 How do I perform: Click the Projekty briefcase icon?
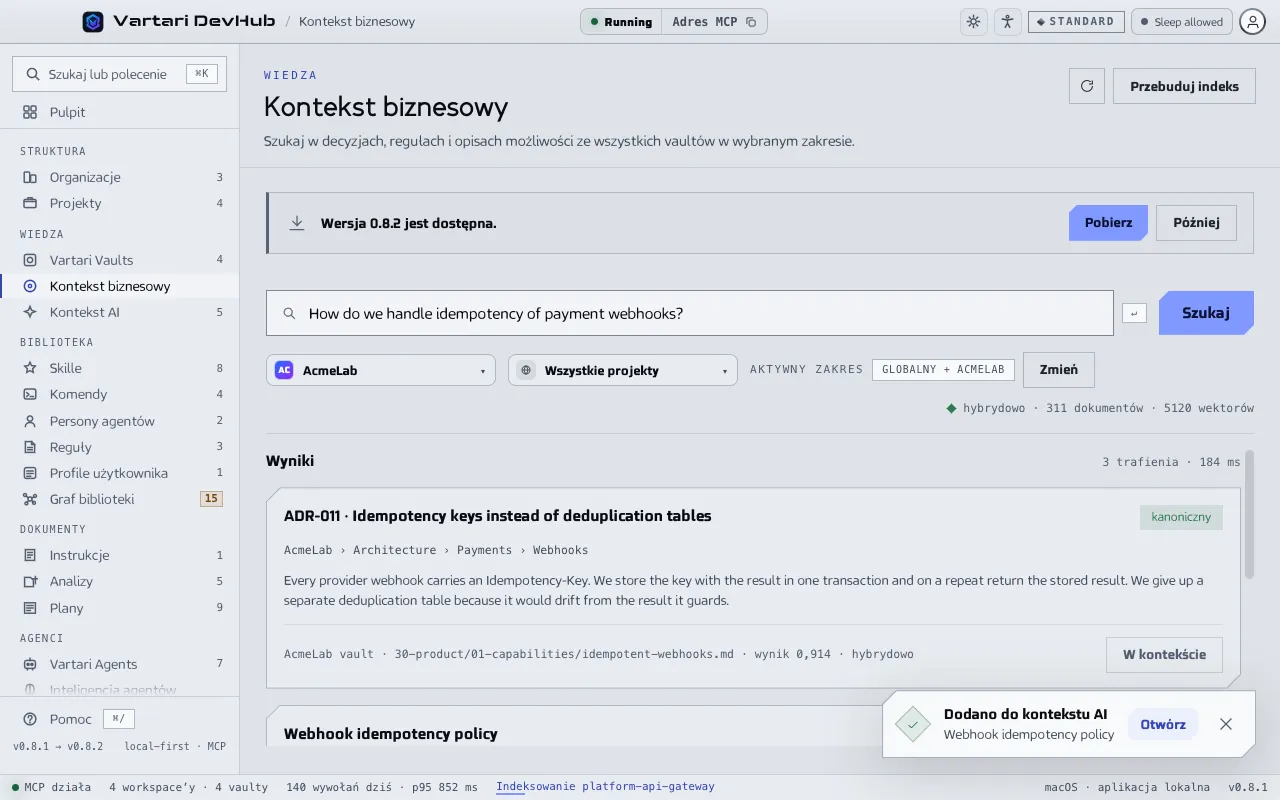[30, 203]
